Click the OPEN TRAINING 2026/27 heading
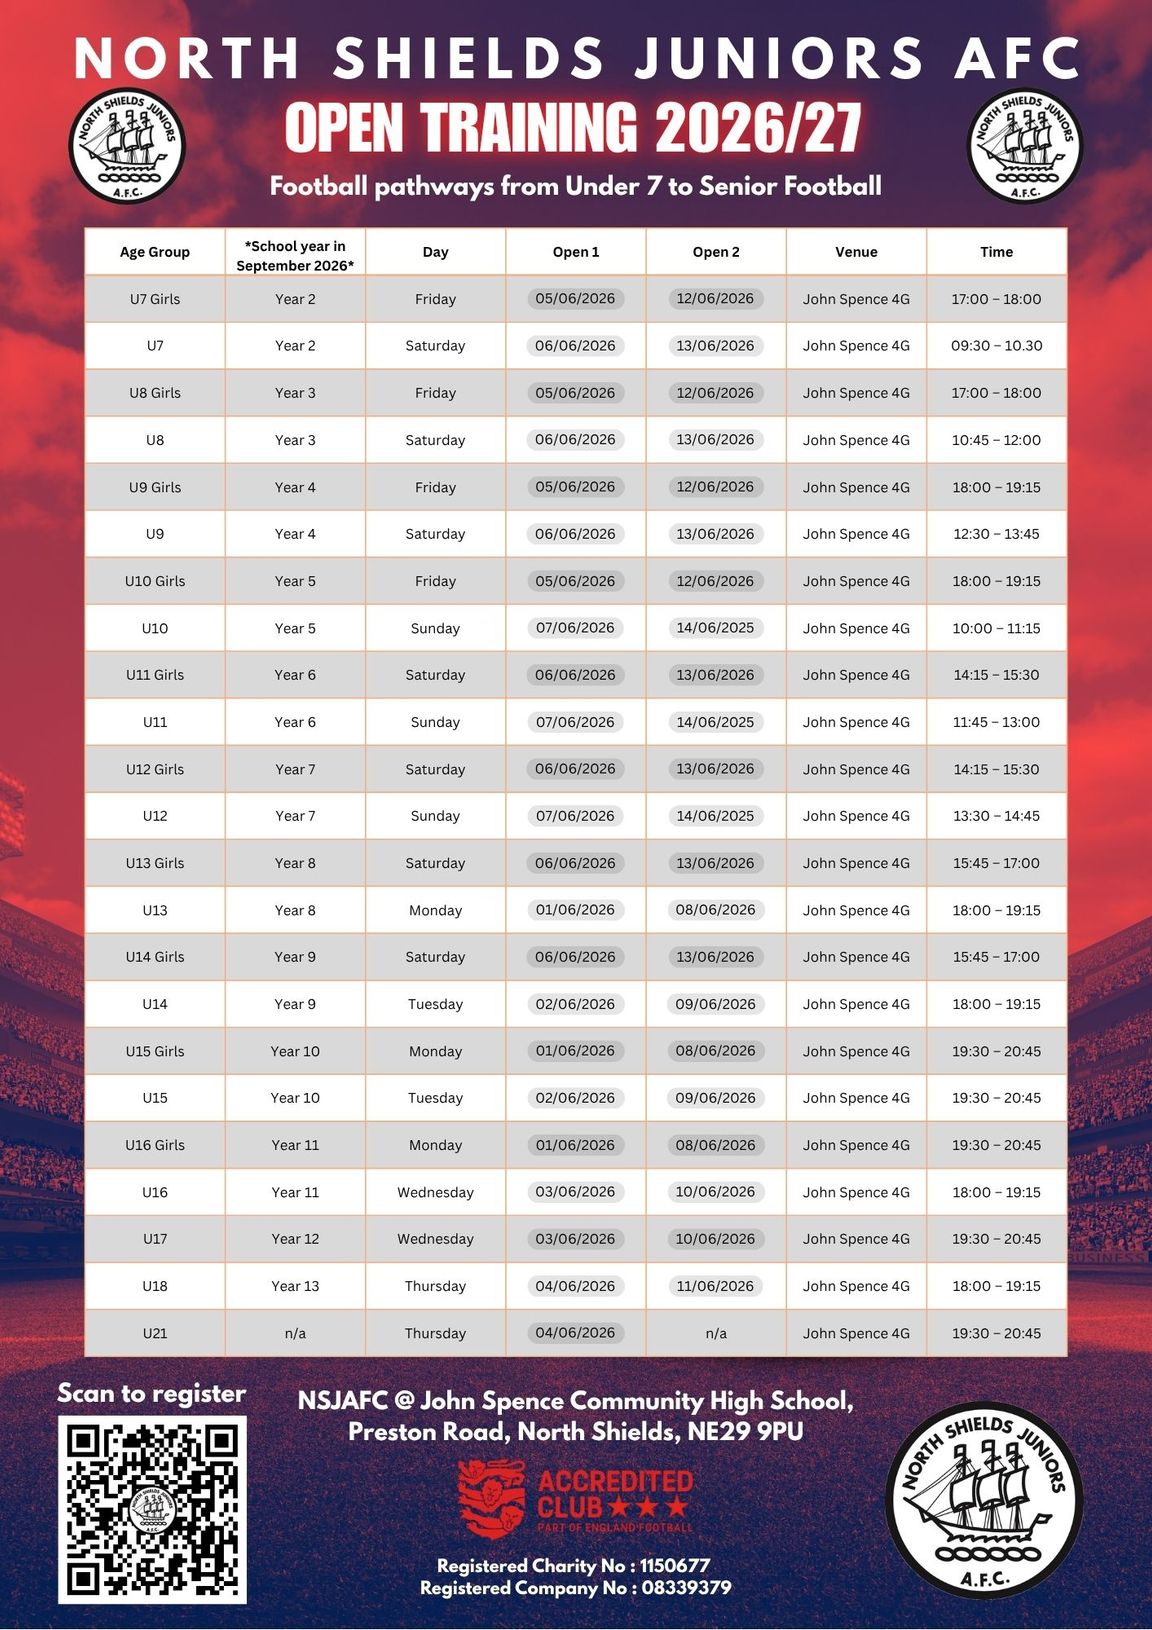The height and width of the screenshot is (1630, 1152). (x=573, y=128)
